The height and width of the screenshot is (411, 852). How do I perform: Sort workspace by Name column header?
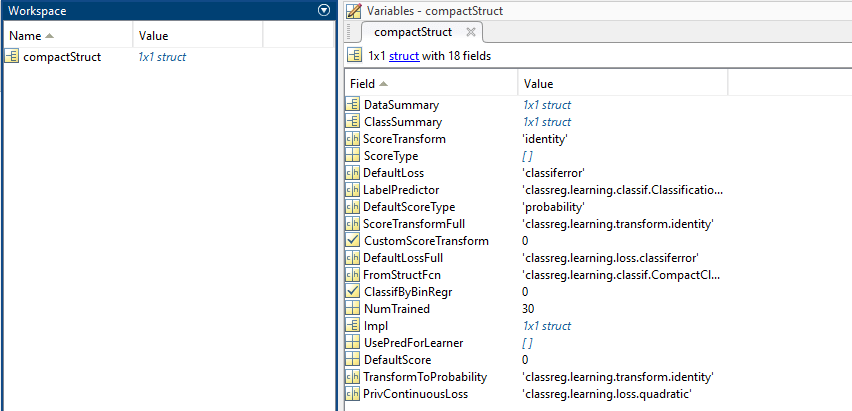30,36
